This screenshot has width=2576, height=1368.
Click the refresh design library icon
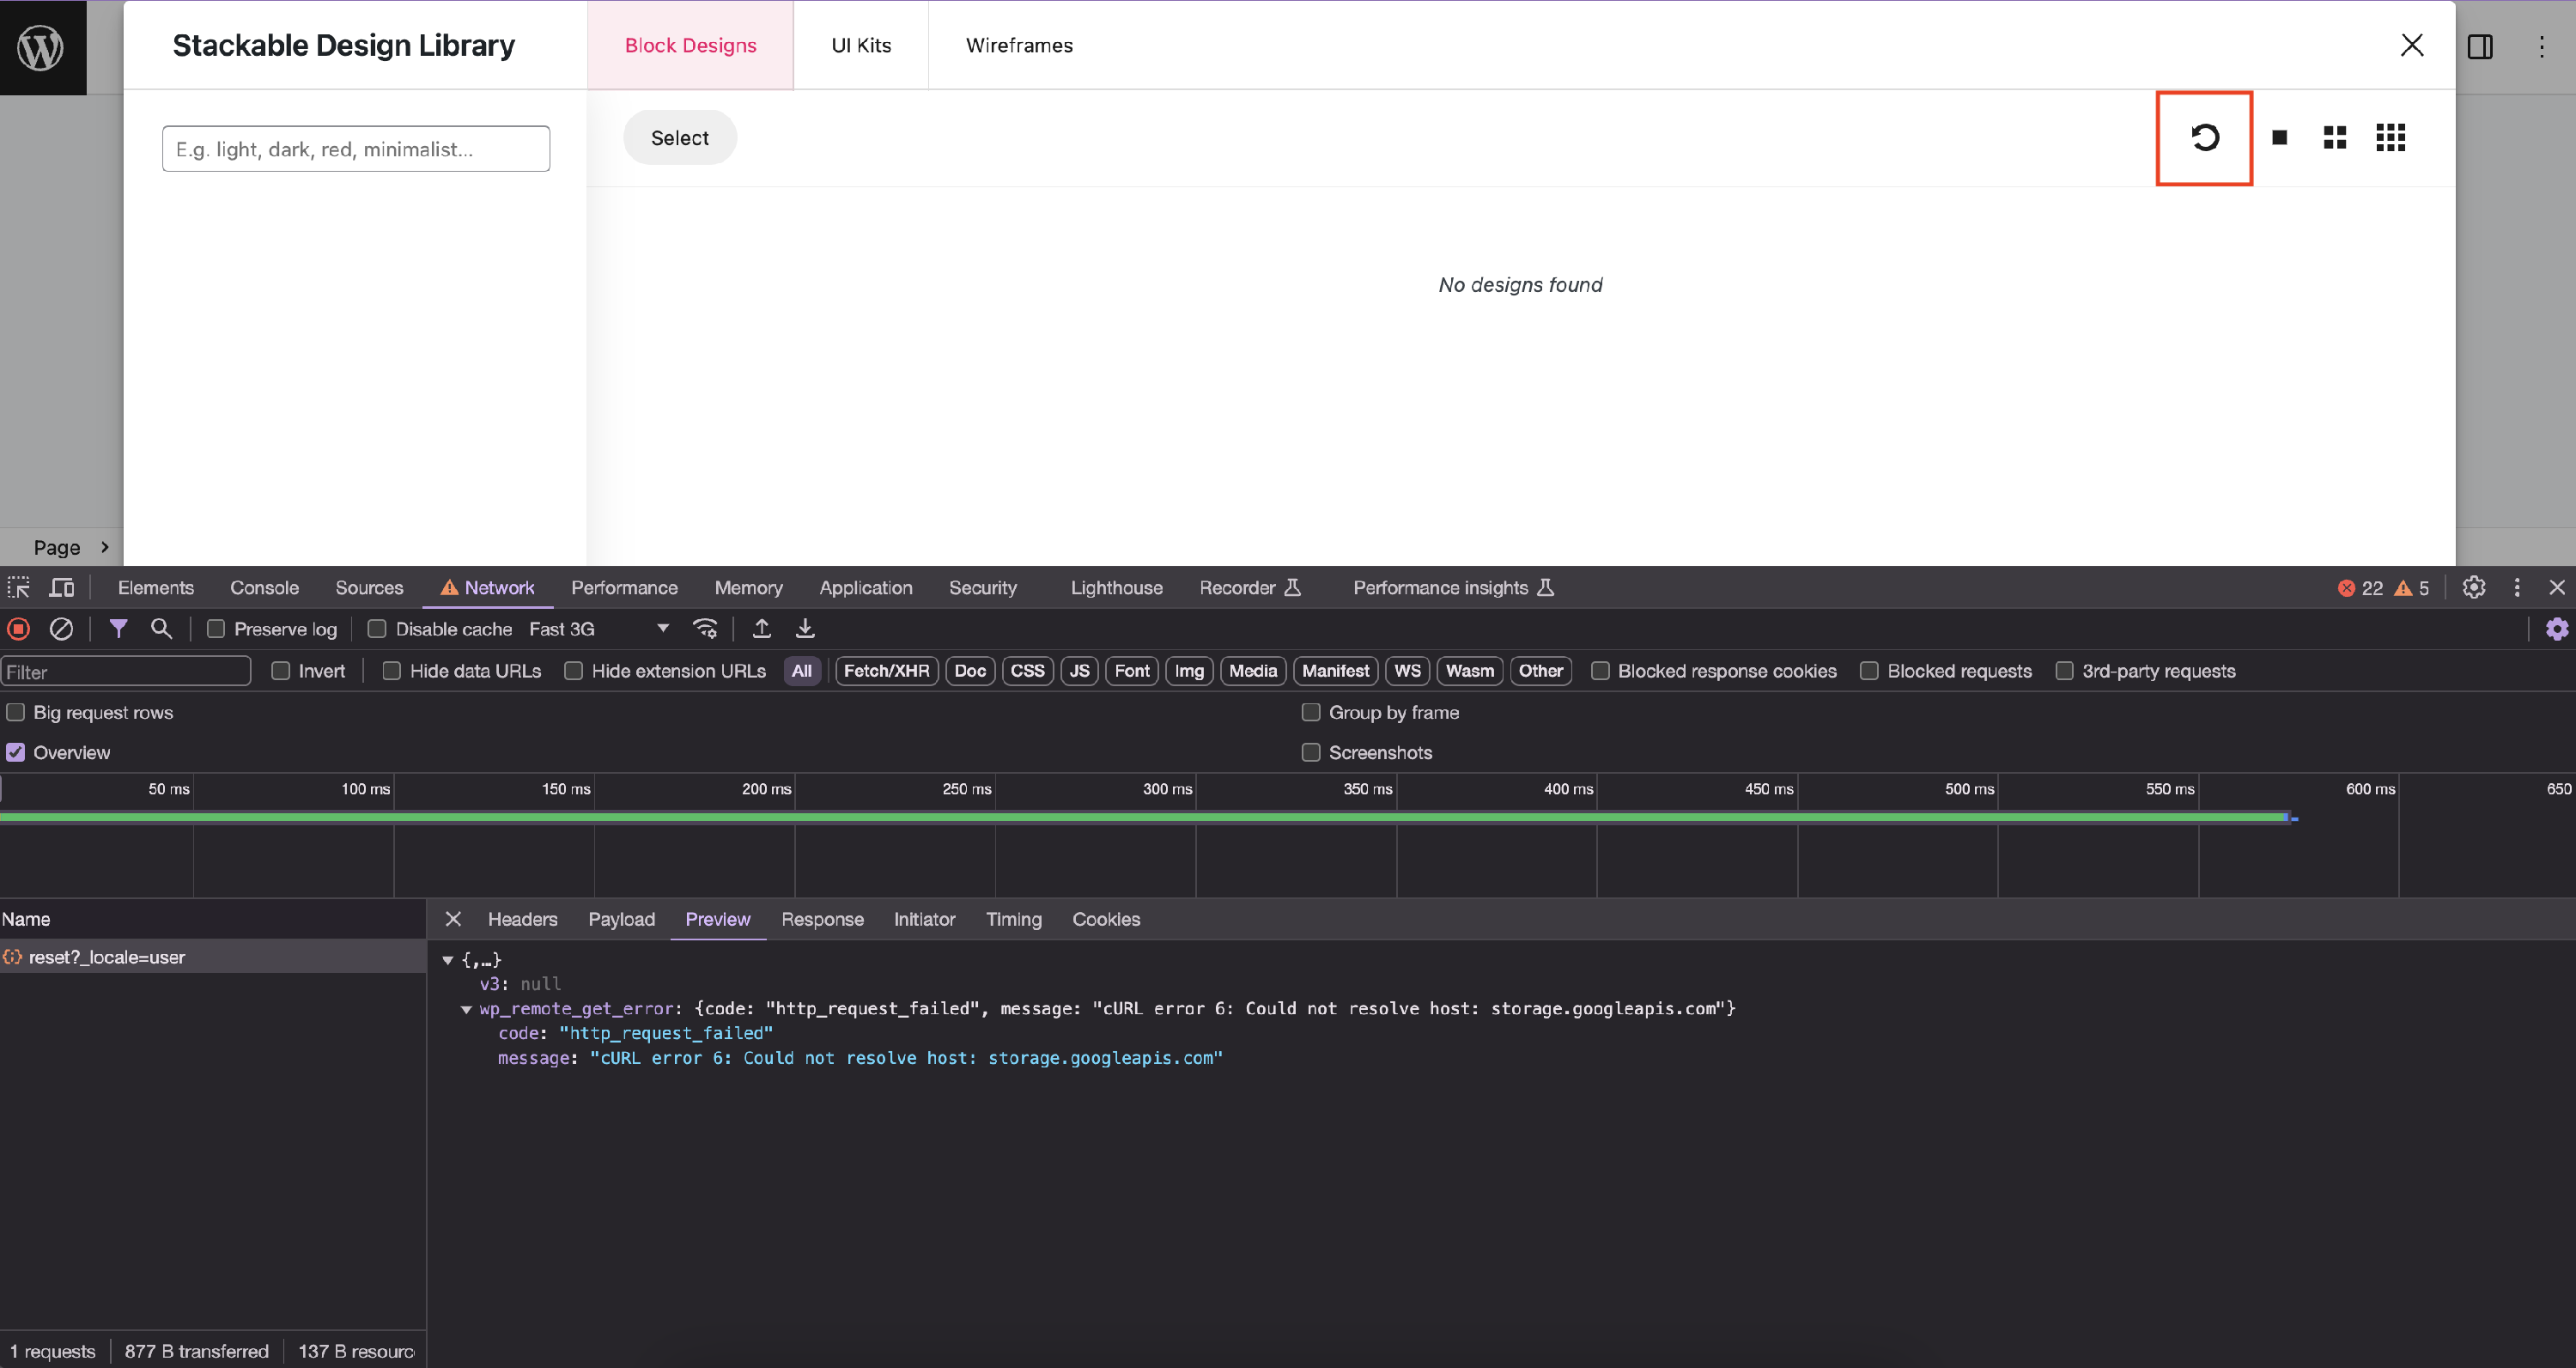click(x=2204, y=137)
